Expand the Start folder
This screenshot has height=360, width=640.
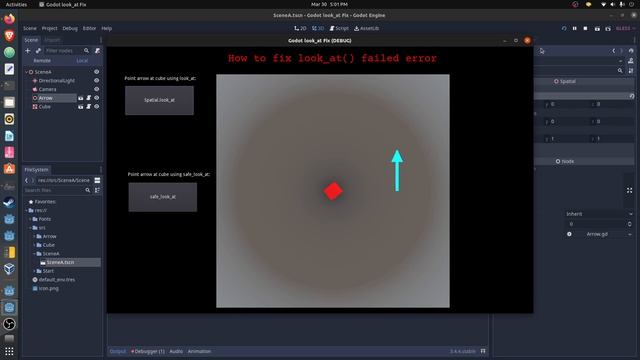tap(34, 271)
